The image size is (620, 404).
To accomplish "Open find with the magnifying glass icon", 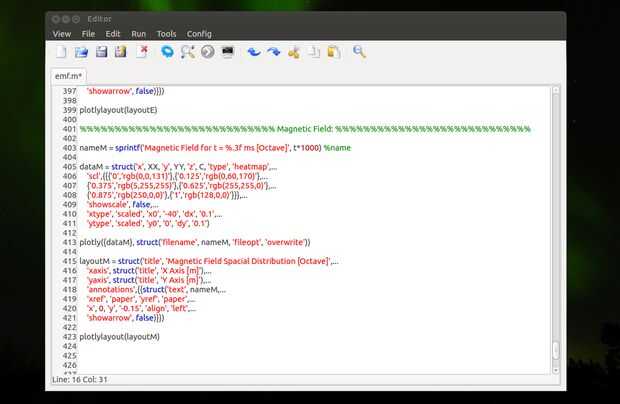I will [359, 52].
